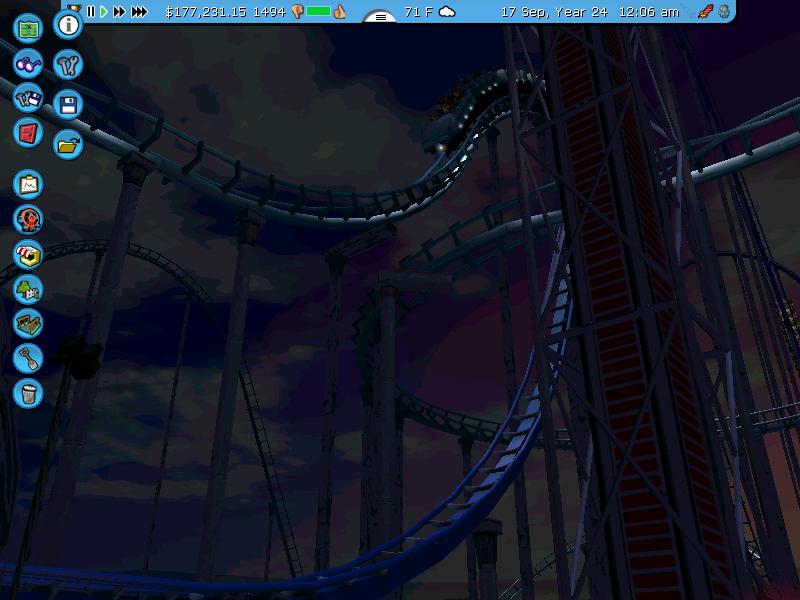Screen dimensions: 800x600
Task: Open the game options tools-and-disk icon
Action: [x=28, y=98]
